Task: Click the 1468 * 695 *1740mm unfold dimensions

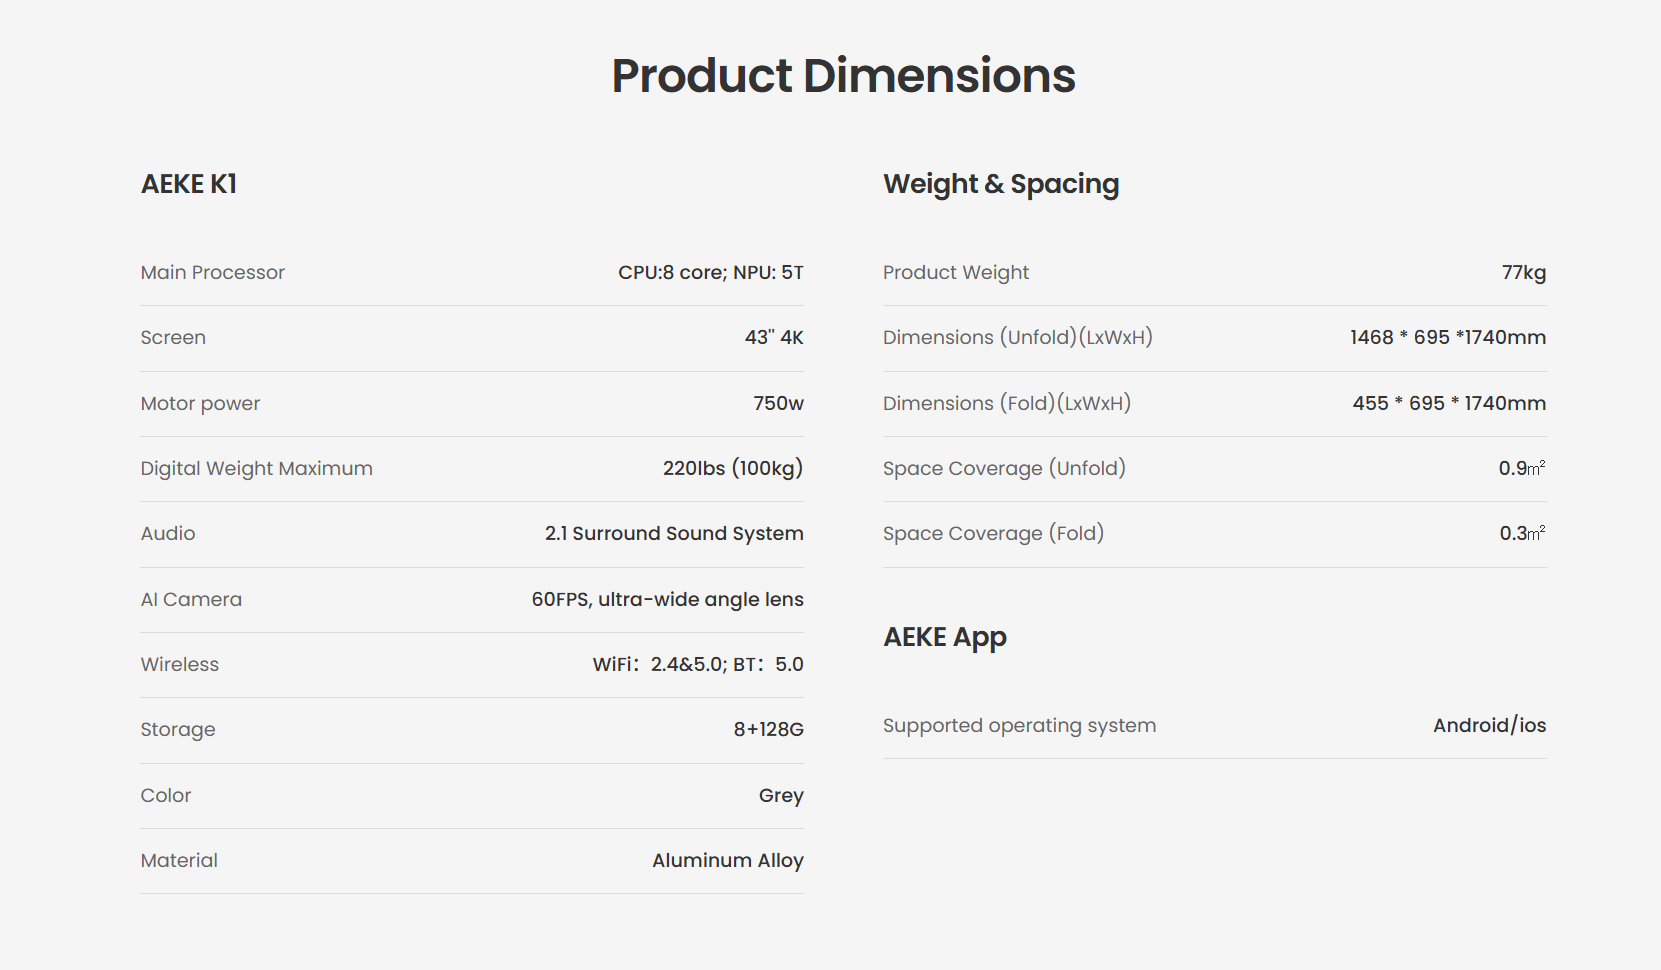Action: (1447, 337)
